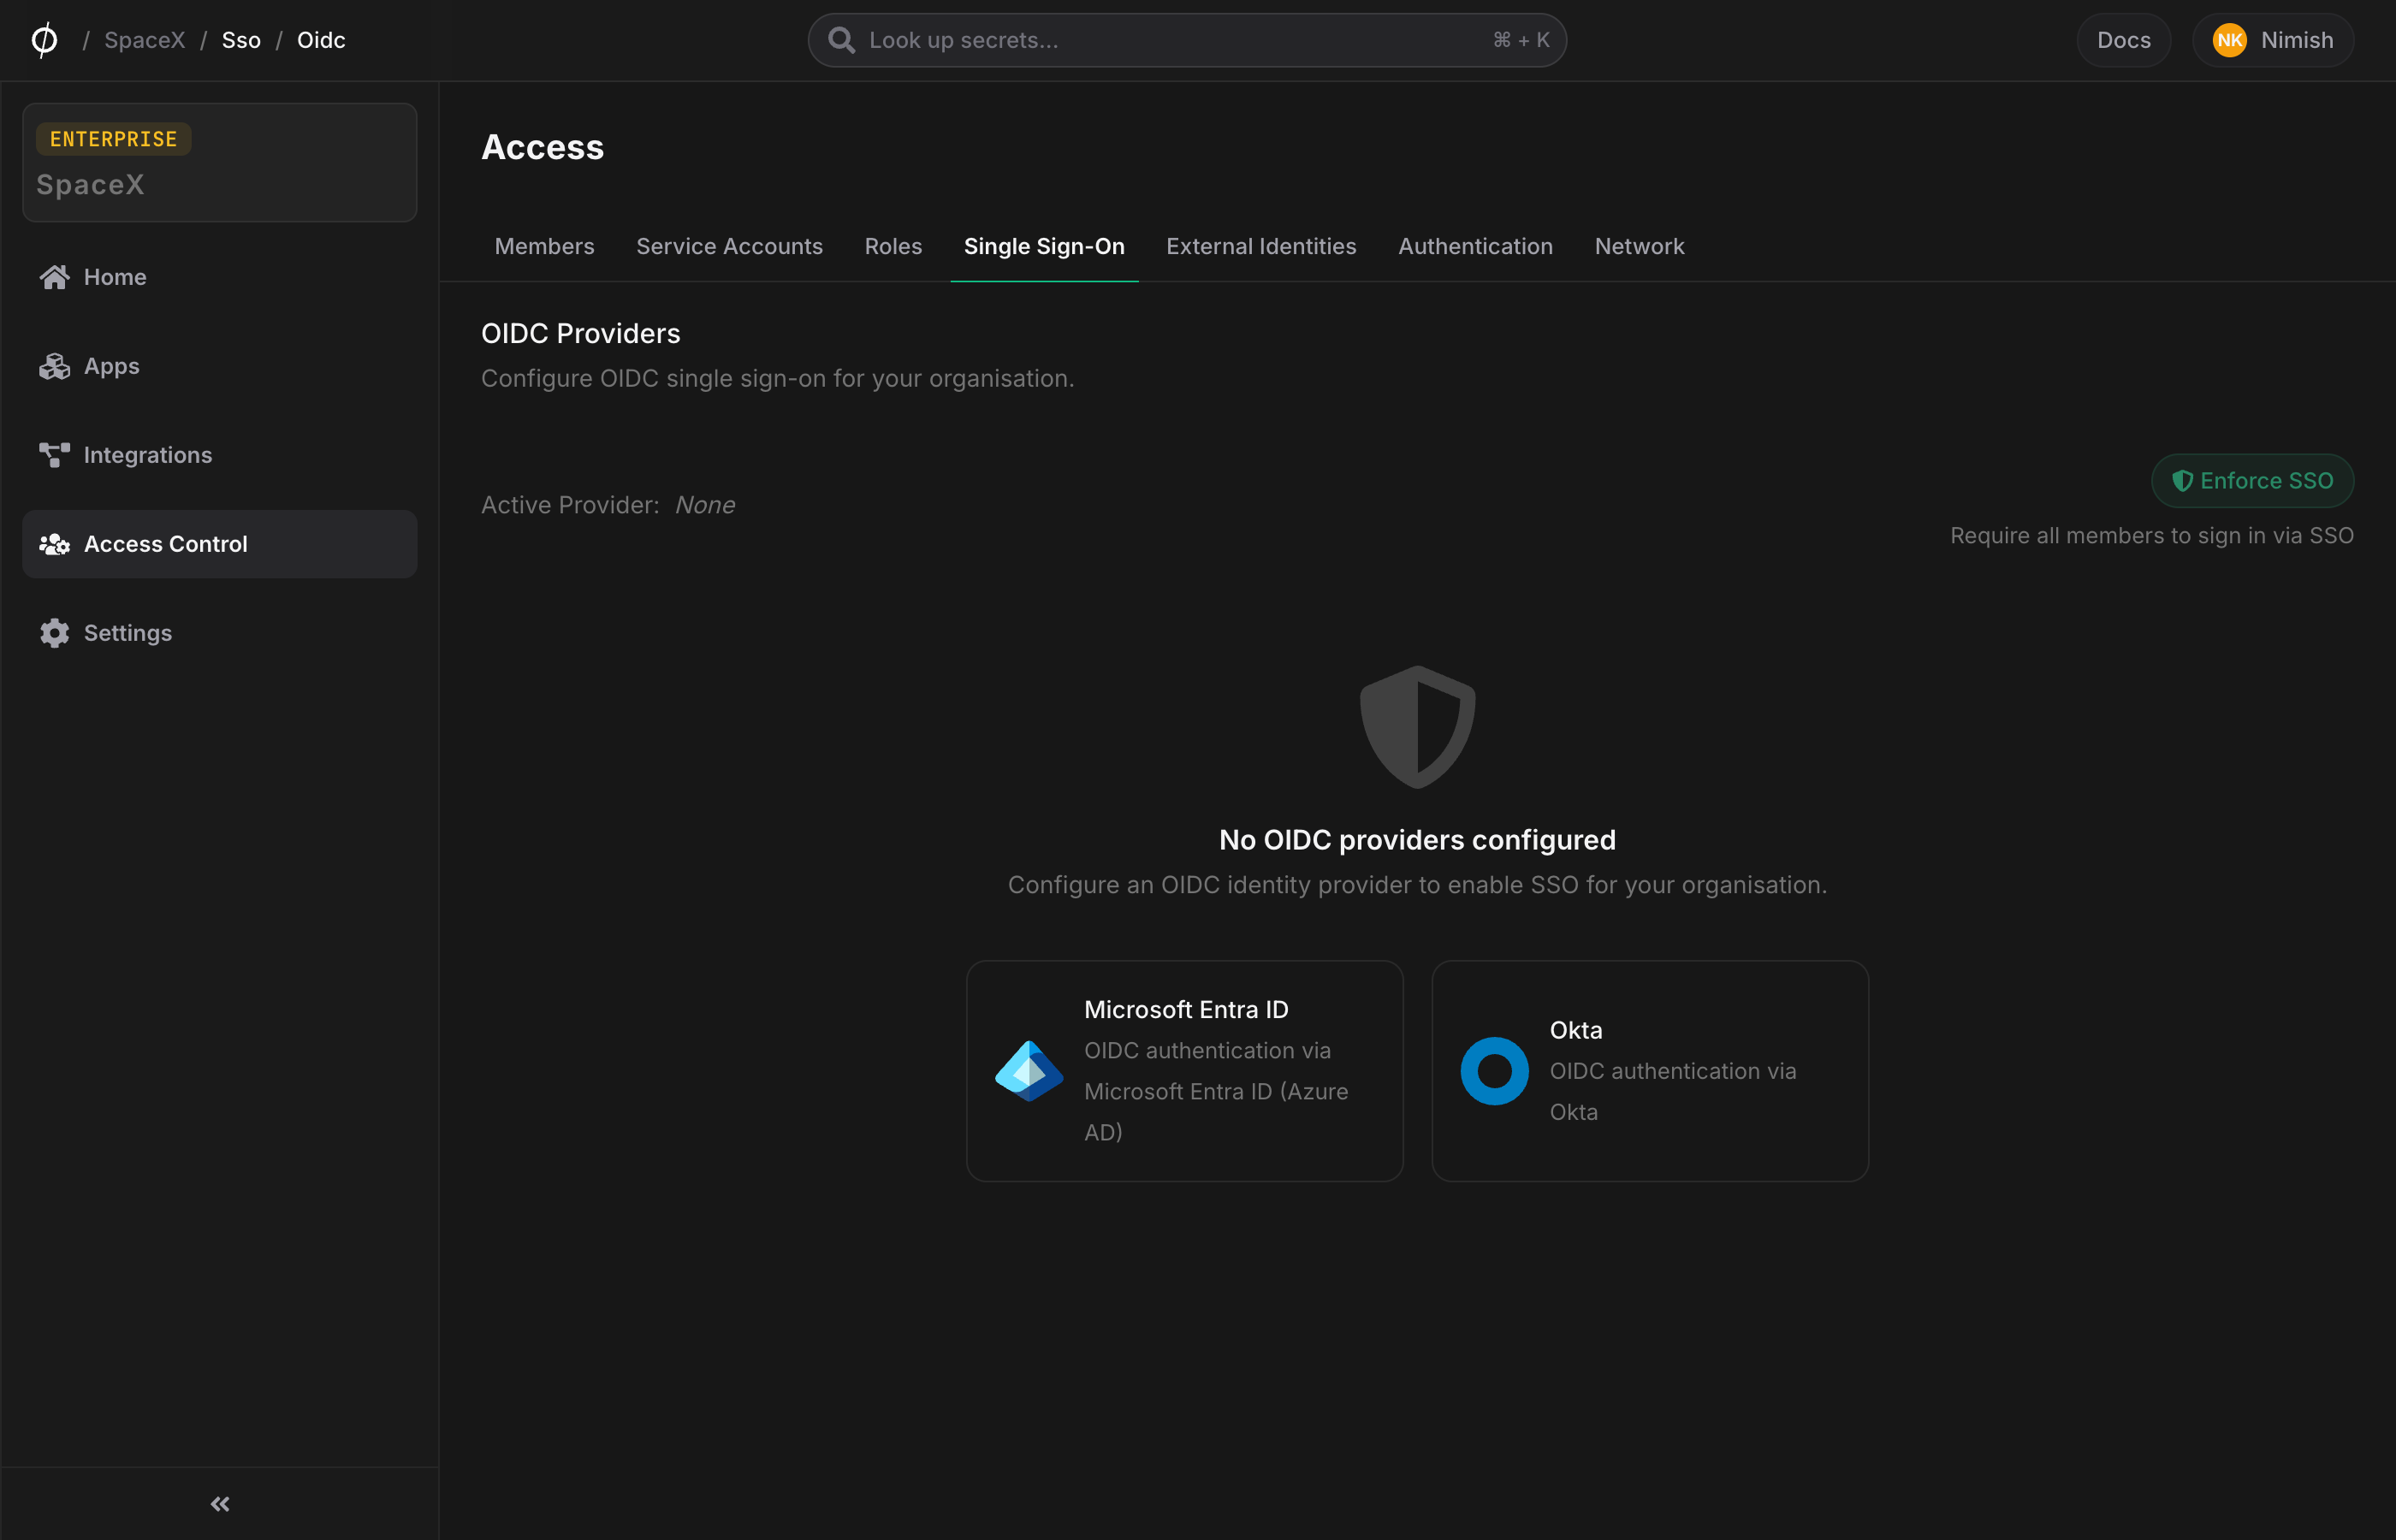Collapse the sidebar with the double chevron
The width and height of the screenshot is (2396, 1540).
219,1503
